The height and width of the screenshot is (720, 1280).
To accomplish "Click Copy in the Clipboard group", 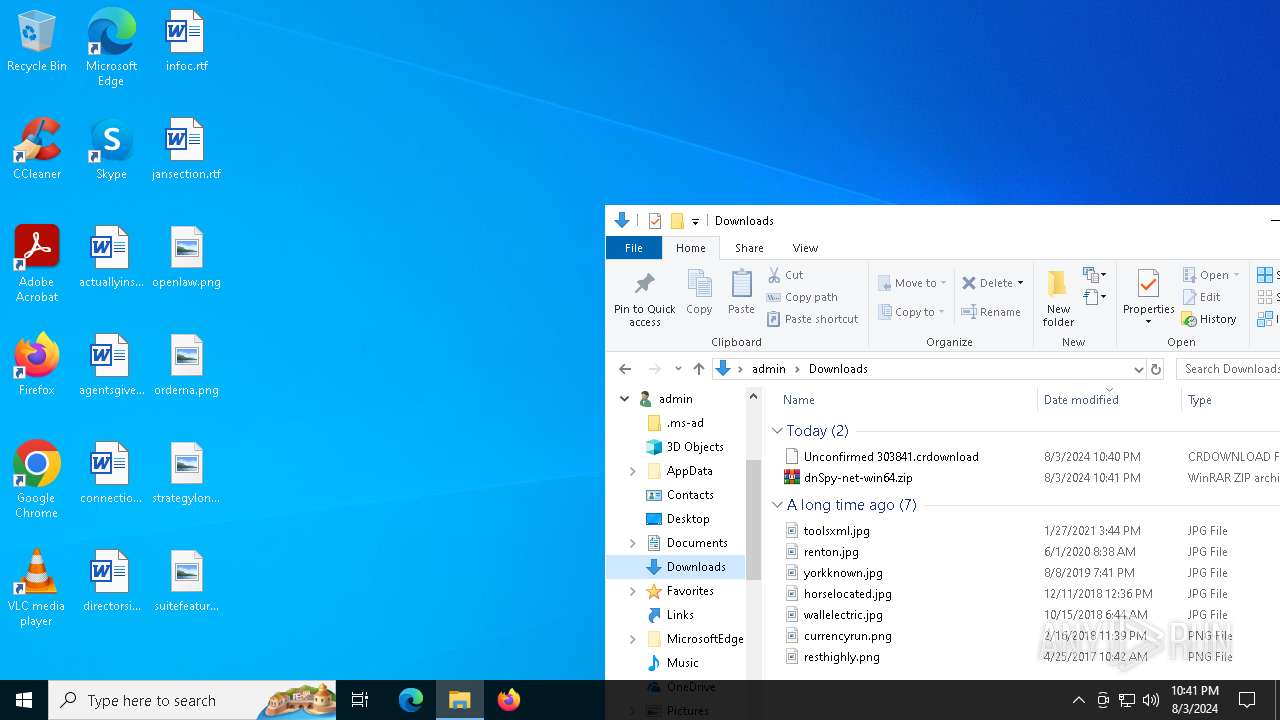I will [x=699, y=292].
